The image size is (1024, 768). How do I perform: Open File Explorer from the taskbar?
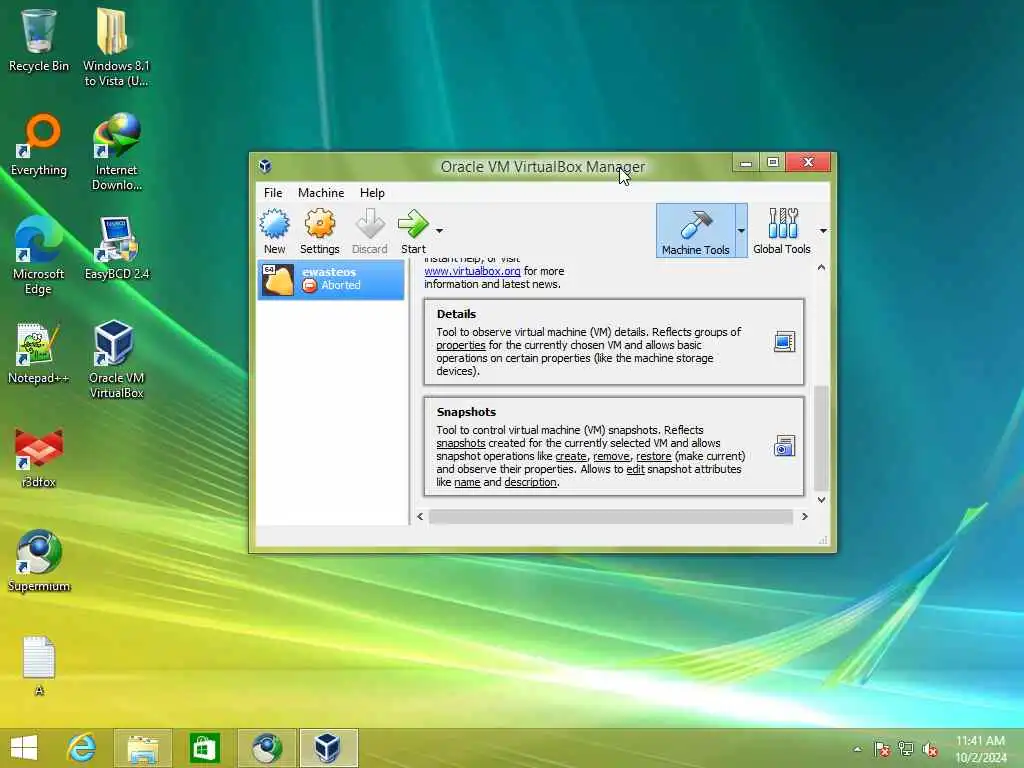[143, 748]
